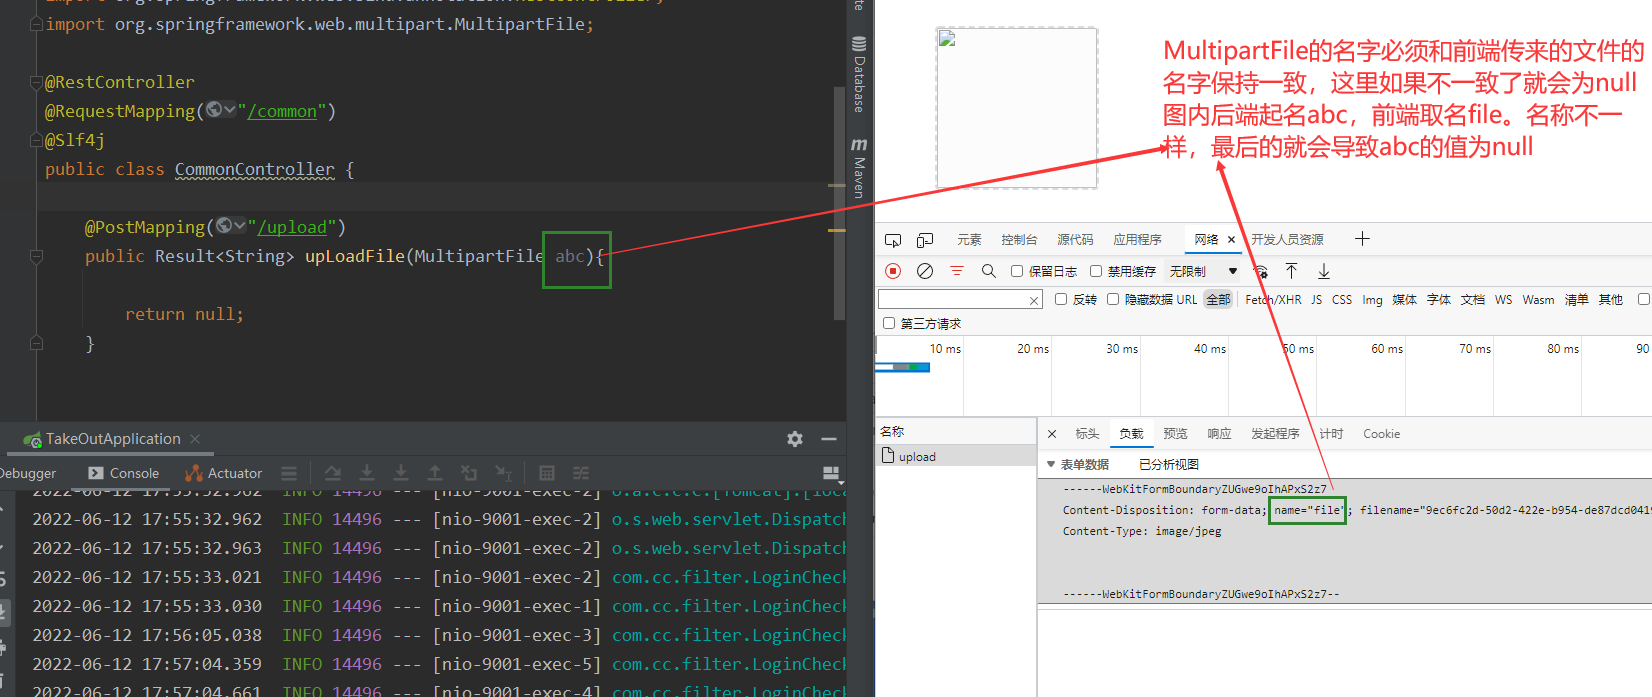This screenshot has height=697, width=1652.
Task: Tick the 反转 invert filter checkbox
Action: (x=1061, y=299)
